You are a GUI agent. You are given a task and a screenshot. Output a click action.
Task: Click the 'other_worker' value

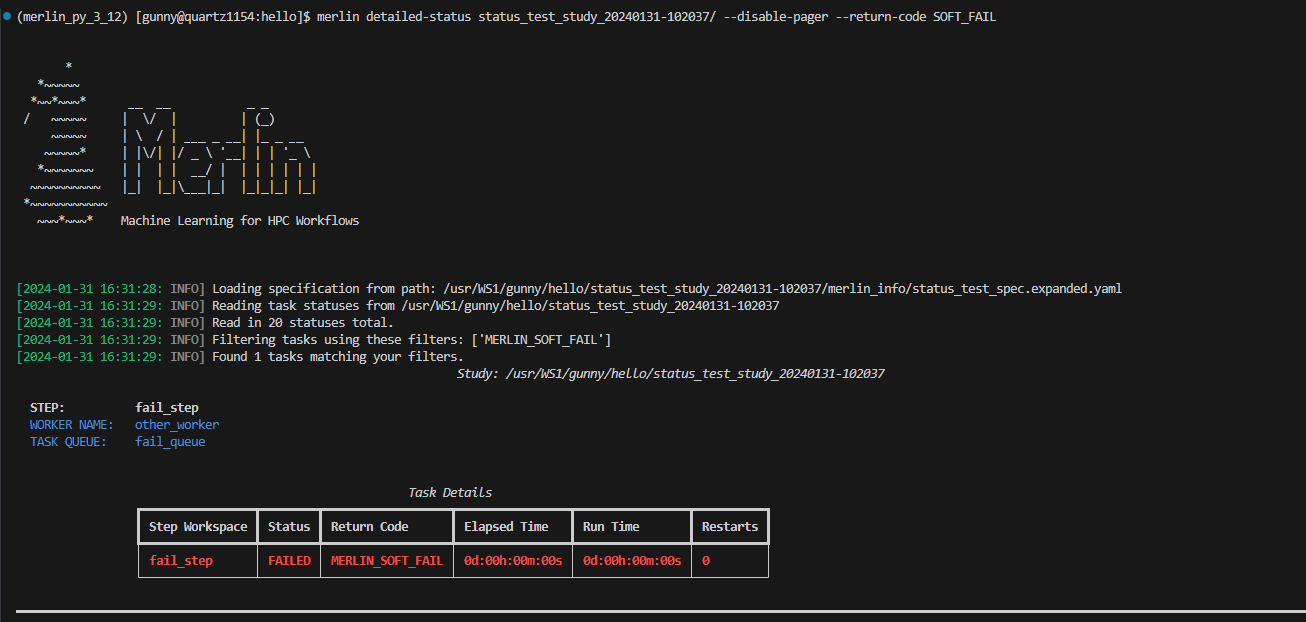click(177, 425)
